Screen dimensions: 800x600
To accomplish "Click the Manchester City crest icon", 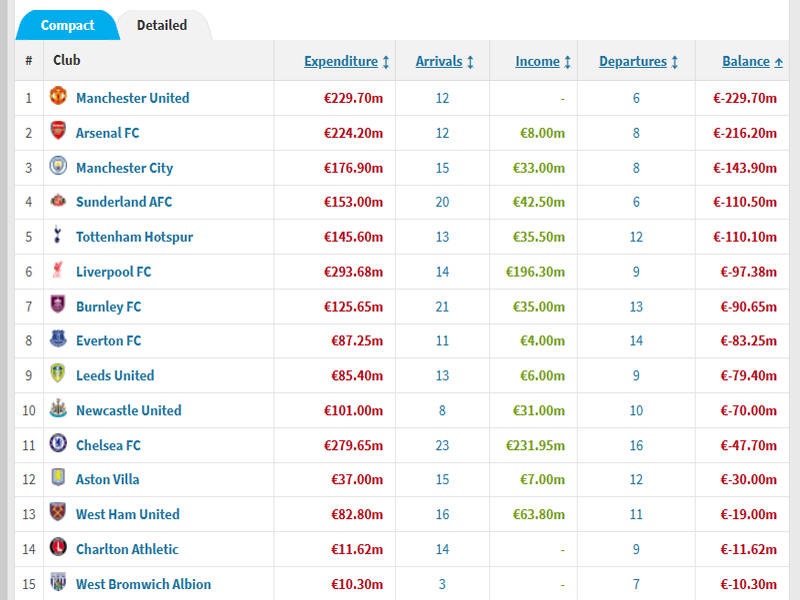I will click(x=58, y=167).
